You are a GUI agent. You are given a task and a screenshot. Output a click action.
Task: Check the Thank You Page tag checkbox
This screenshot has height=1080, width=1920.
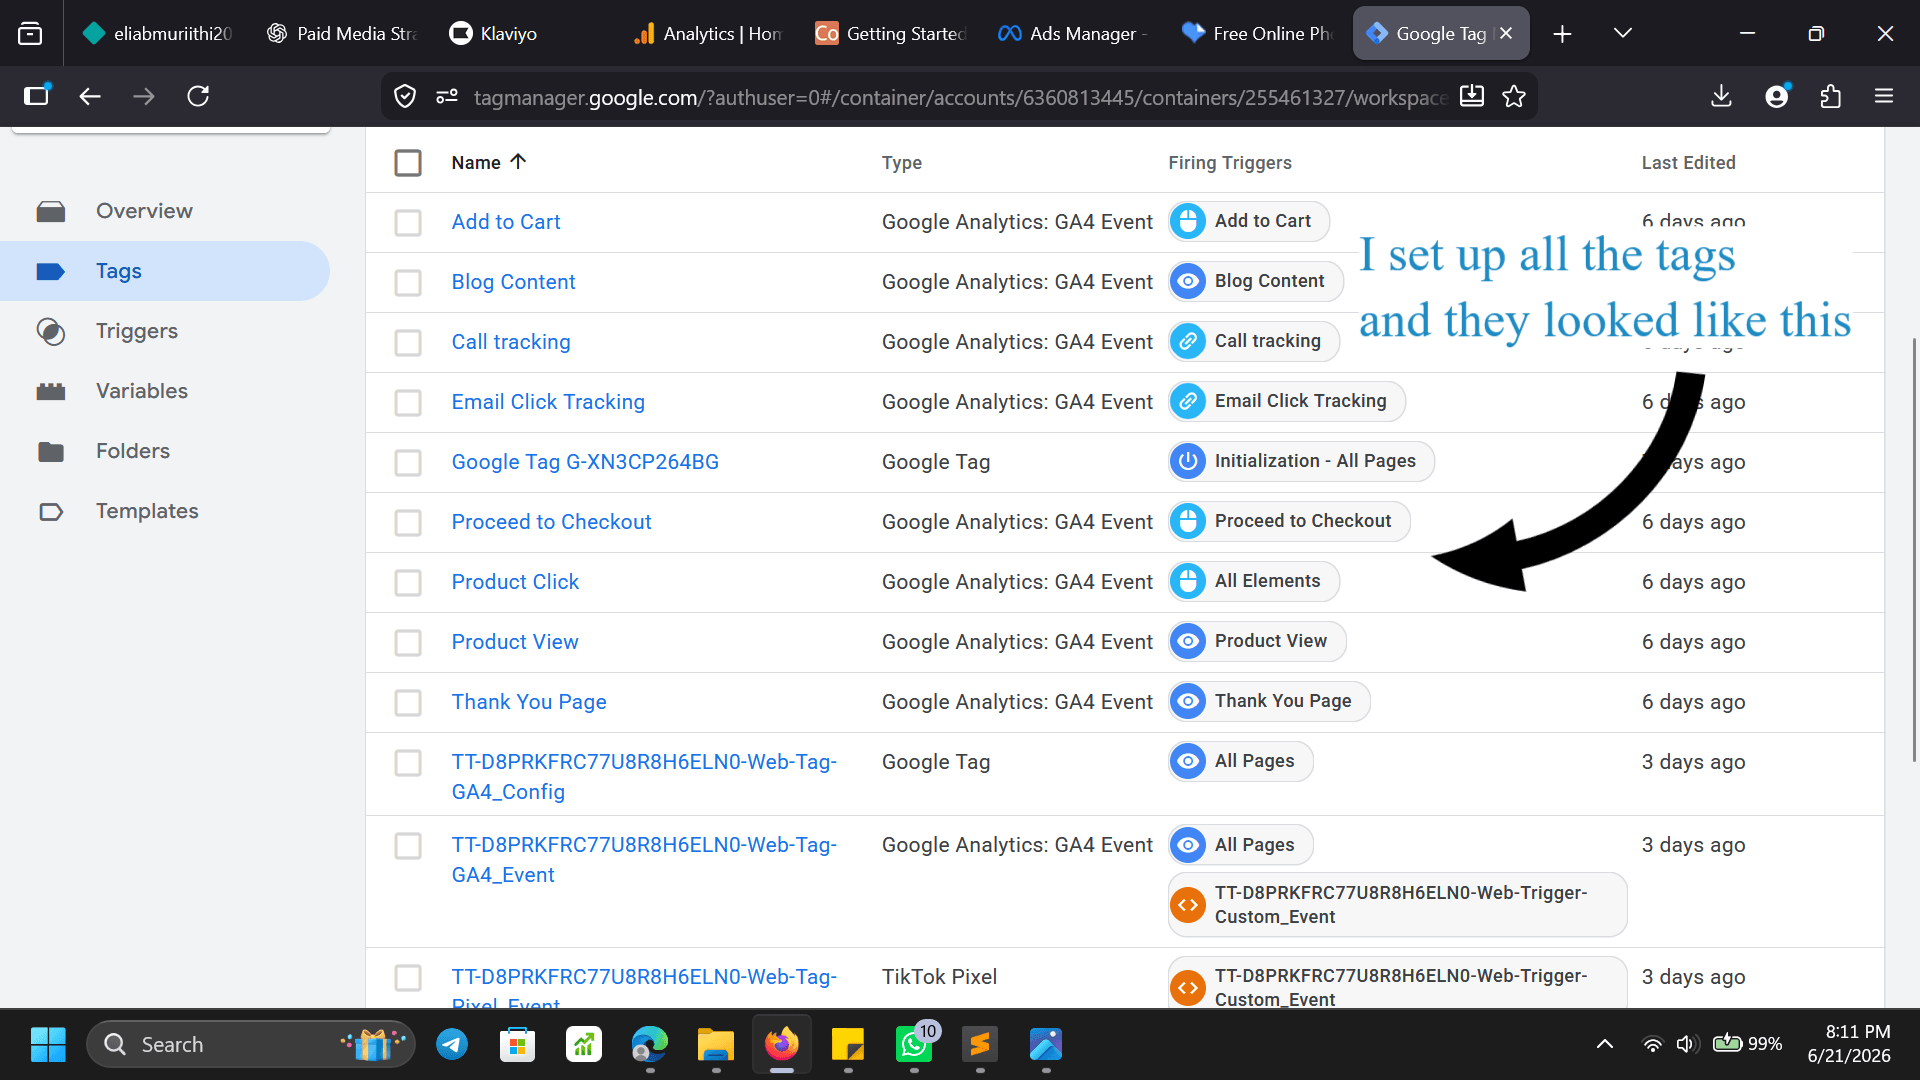[408, 702]
